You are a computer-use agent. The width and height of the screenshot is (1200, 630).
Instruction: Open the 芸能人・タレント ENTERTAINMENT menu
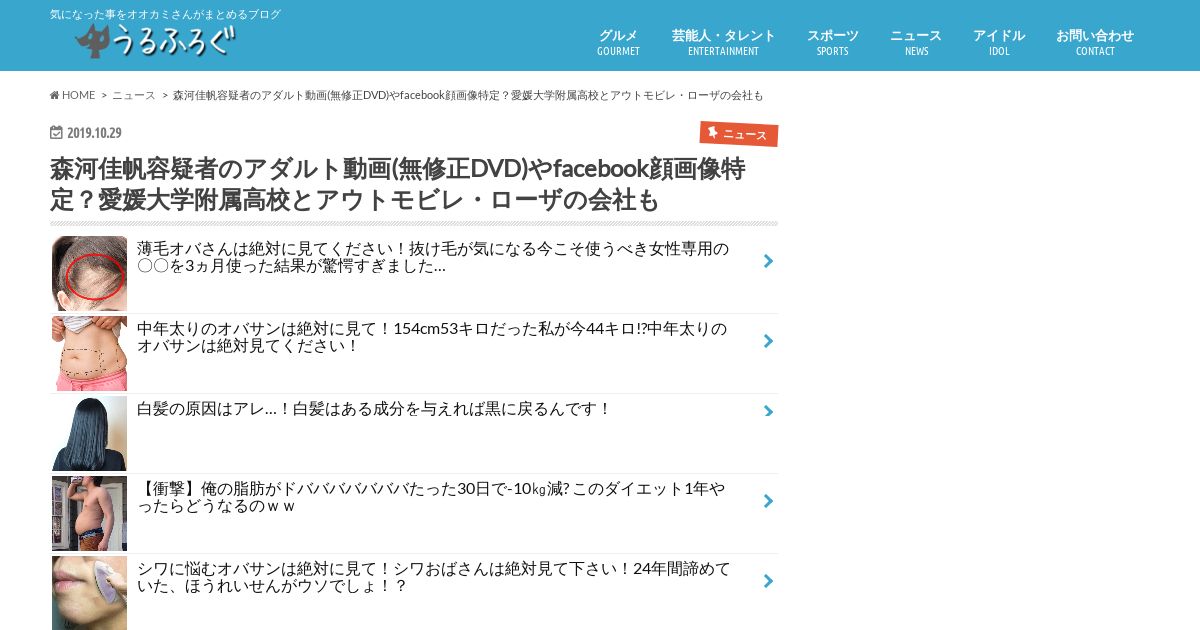pyautogui.click(x=723, y=42)
